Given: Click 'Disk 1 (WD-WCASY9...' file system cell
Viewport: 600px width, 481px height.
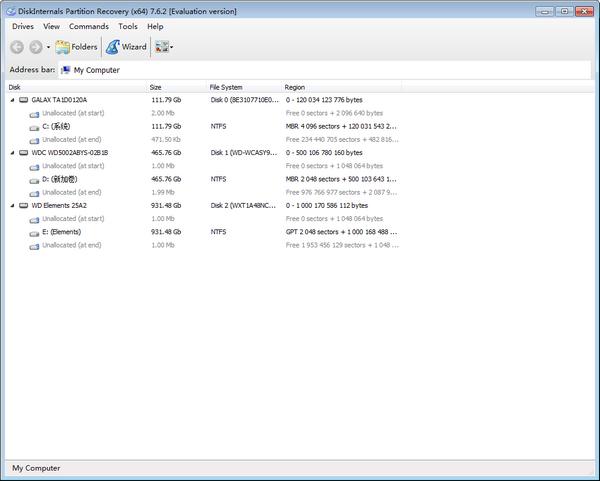Looking at the screenshot, I should tap(243, 153).
